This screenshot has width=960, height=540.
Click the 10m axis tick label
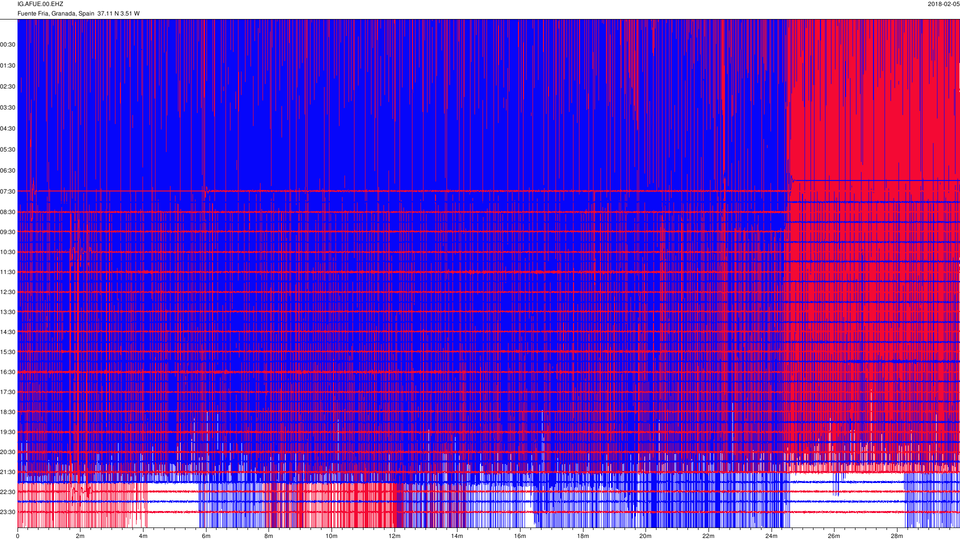click(331, 536)
